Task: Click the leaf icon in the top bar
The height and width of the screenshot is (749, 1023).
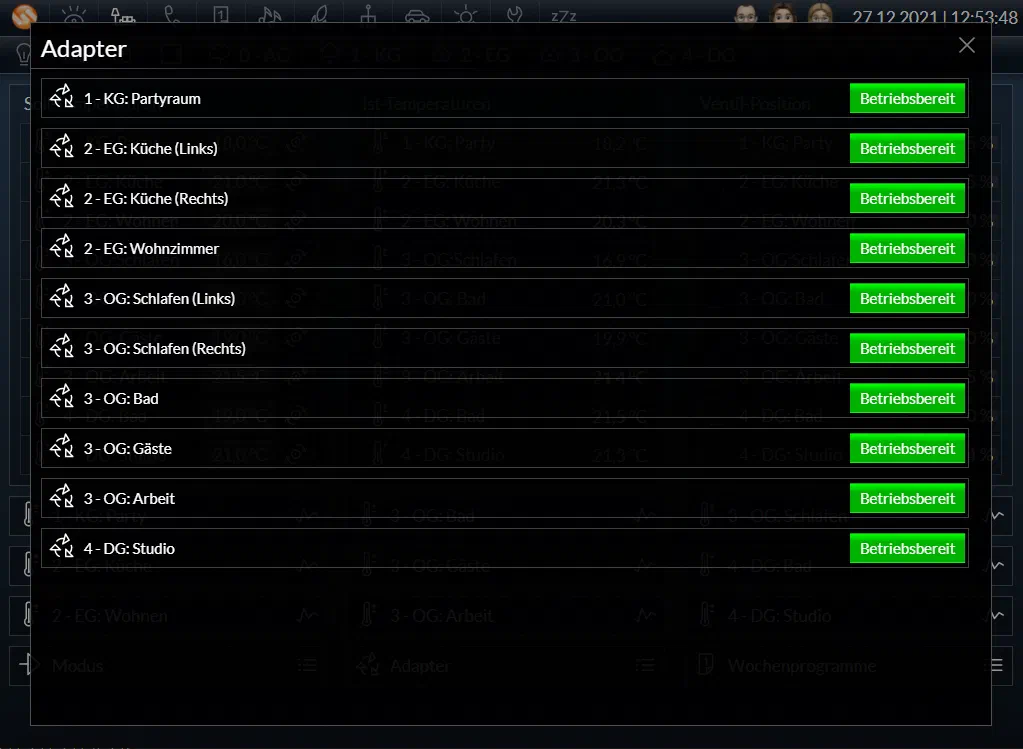Action: point(319,14)
